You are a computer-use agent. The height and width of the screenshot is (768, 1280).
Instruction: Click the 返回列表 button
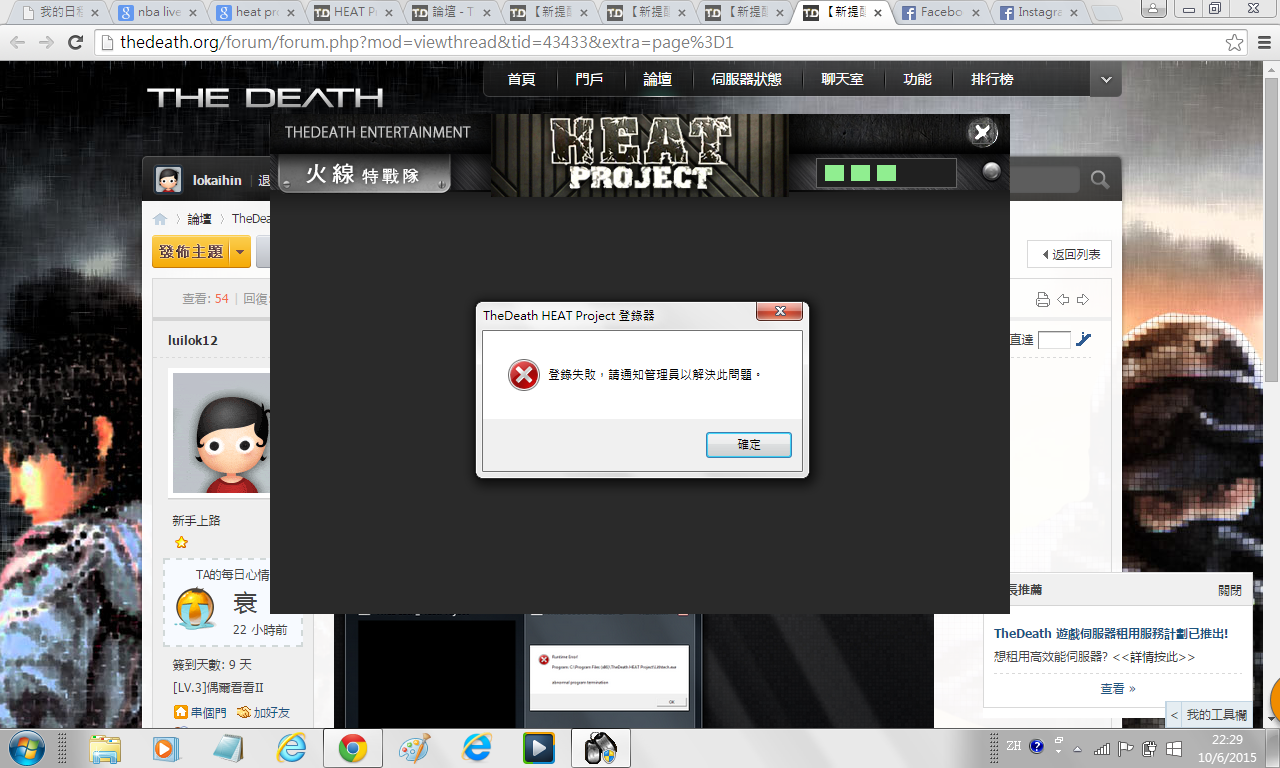(1069, 254)
